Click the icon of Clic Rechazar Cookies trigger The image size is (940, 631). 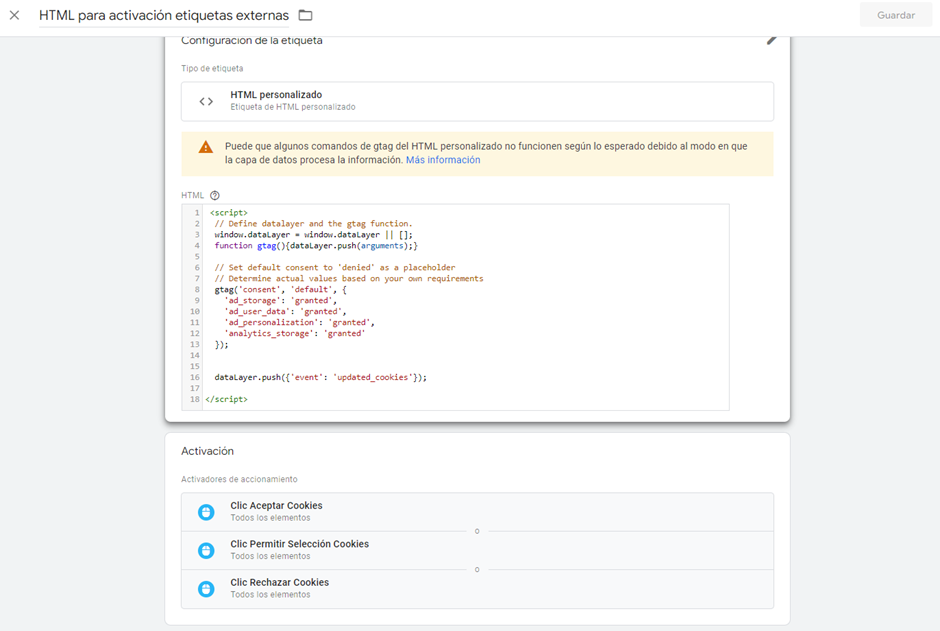[x=206, y=589]
